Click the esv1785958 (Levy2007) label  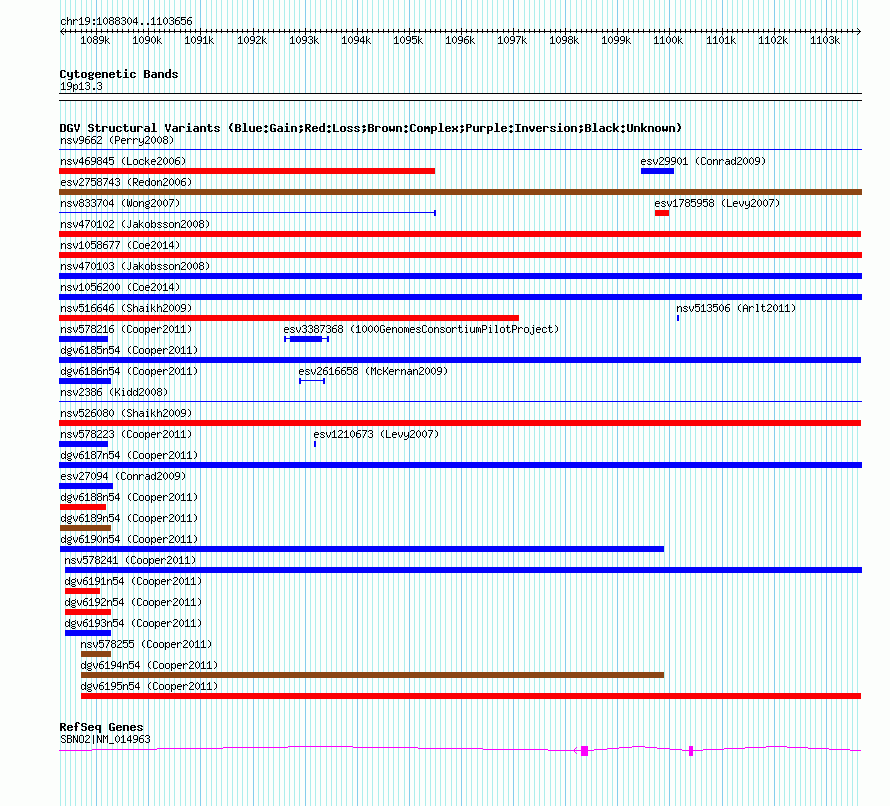[x=717, y=203]
